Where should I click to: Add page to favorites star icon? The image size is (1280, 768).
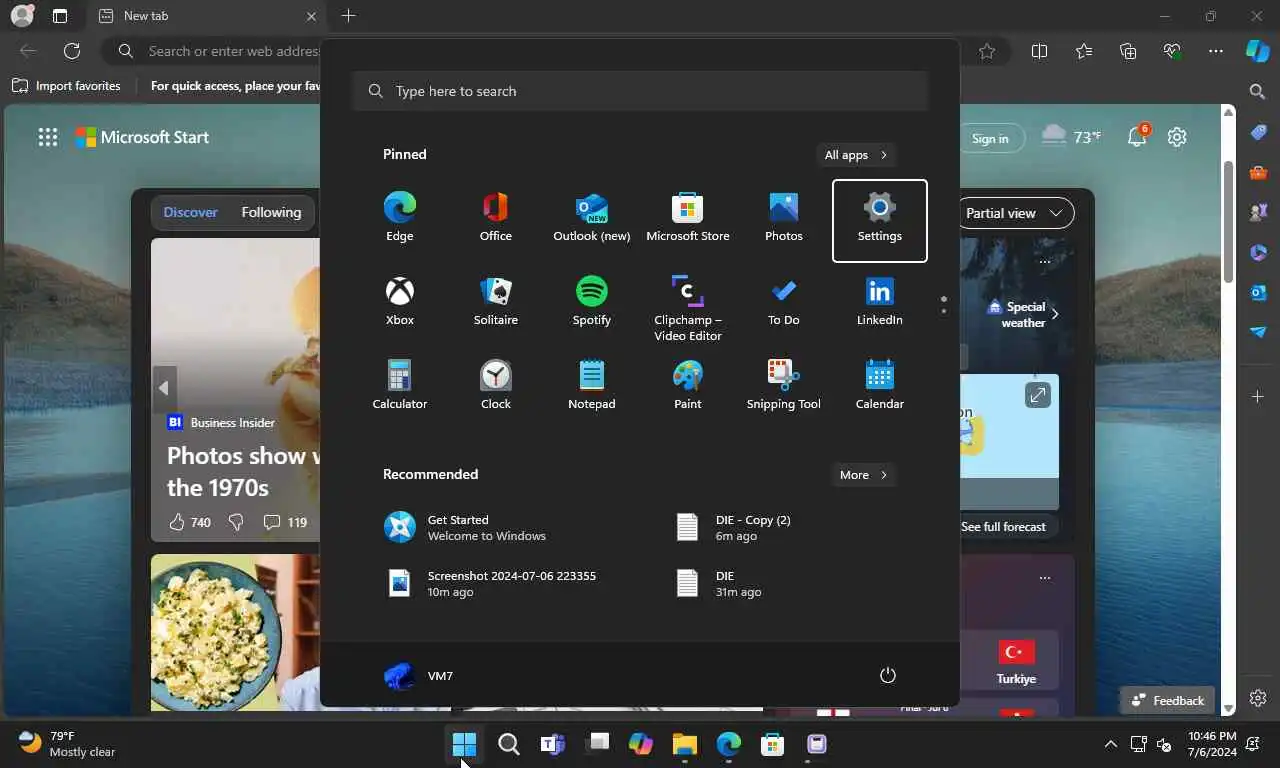987,51
